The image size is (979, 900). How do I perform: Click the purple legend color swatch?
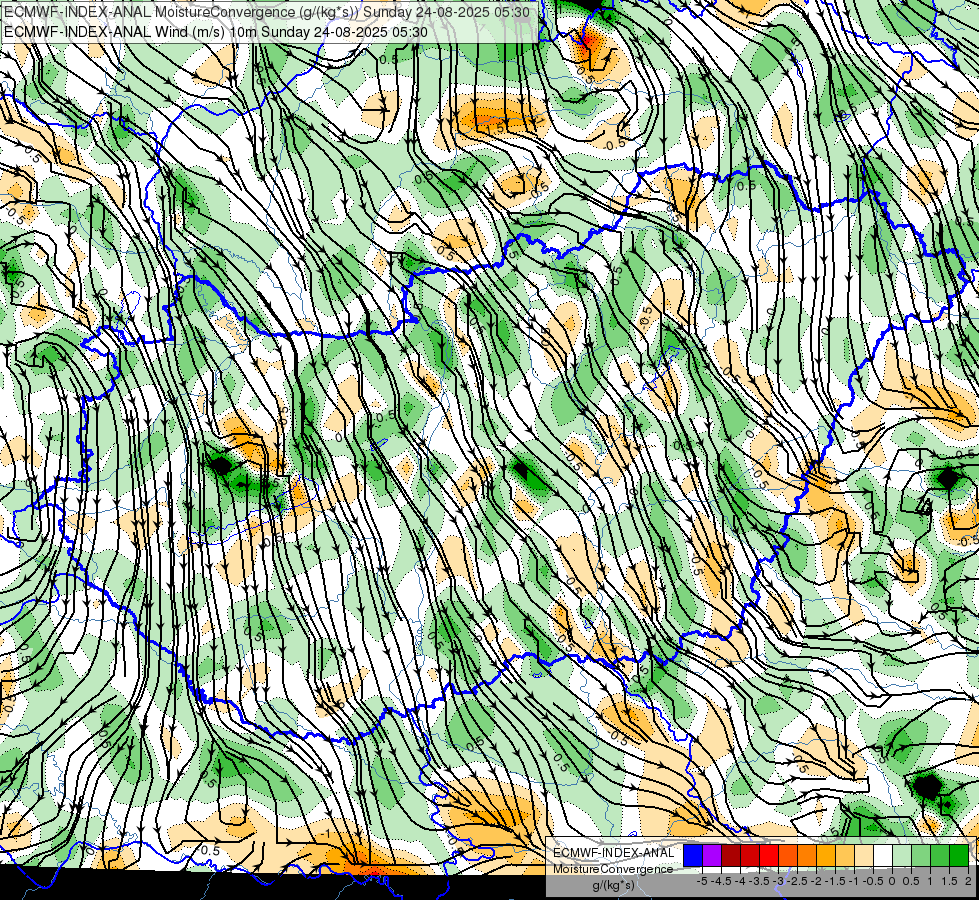(712, 855)
